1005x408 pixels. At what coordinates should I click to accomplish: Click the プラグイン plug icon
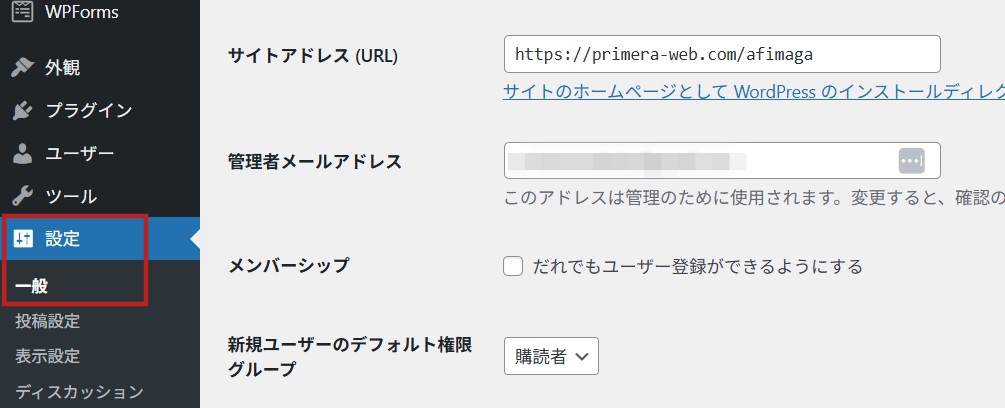tap(22, 111)
